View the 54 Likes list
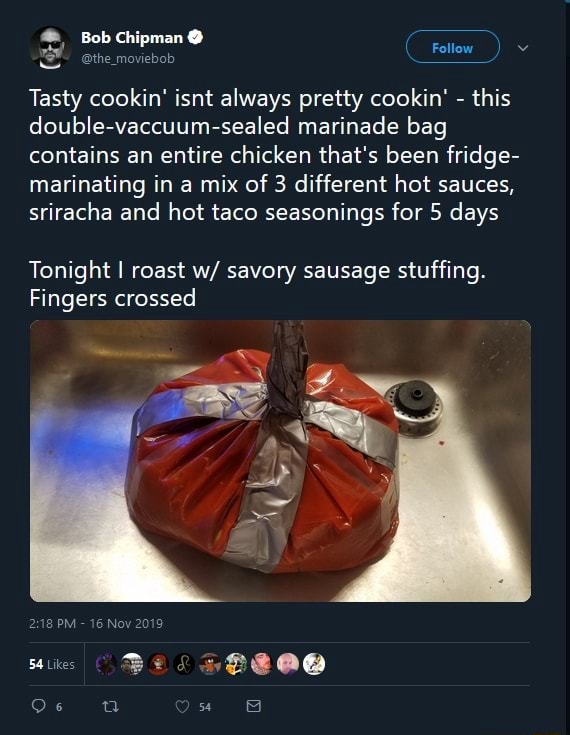The height and width of the screenshot is (735, 570). click(x=52, y=664)
